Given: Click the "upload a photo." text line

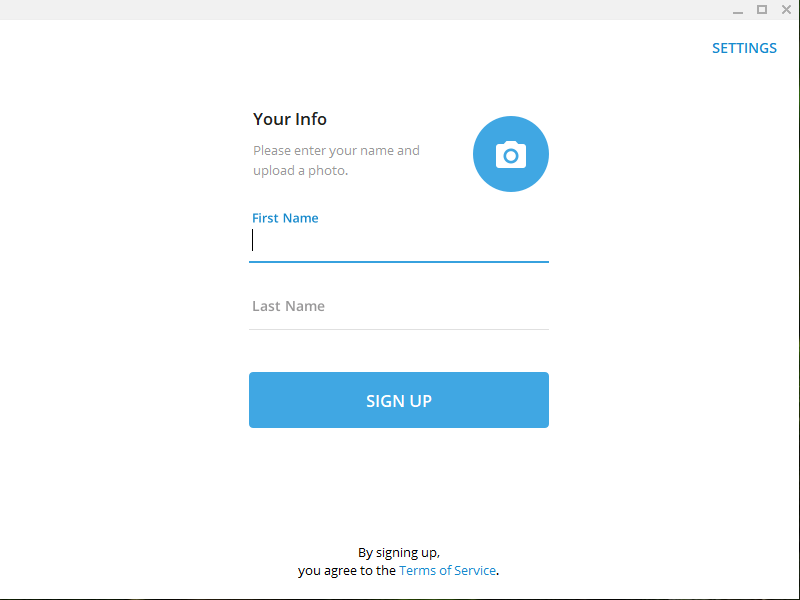Looking at the screenshot, I should (x=301, y=170).
